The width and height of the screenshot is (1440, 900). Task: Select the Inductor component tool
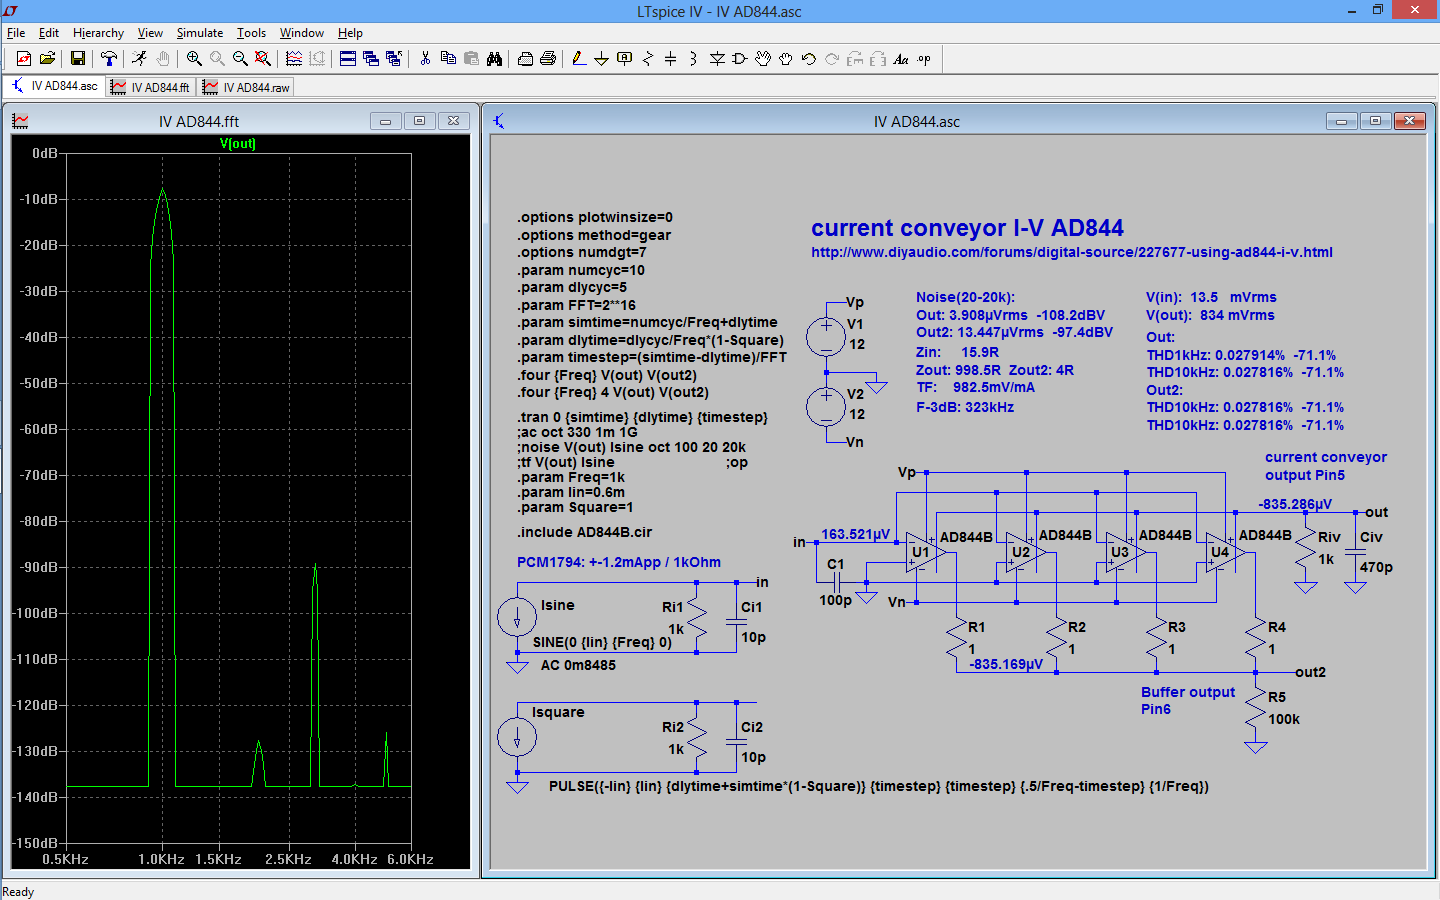tap(694, 59)
